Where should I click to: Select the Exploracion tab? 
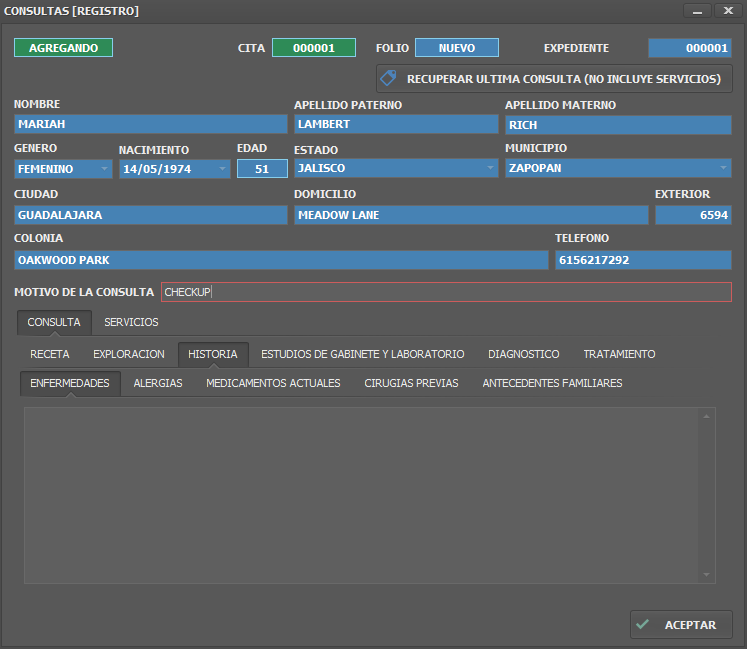coord(129,354)
